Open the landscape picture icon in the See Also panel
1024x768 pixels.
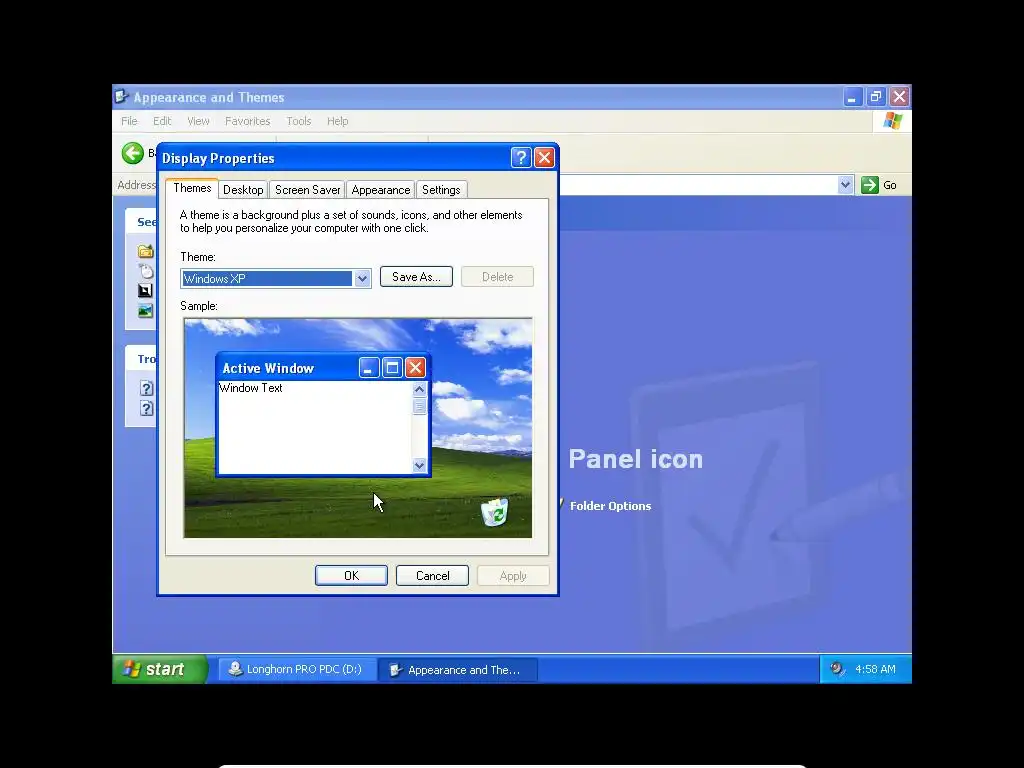[x=146, y=311]
